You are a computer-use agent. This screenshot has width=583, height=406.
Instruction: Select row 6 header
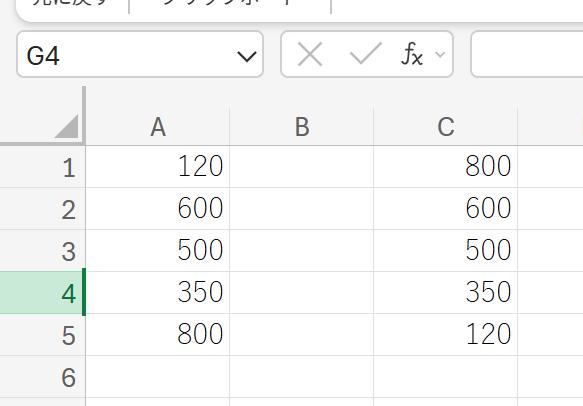(x=42, y=377)
